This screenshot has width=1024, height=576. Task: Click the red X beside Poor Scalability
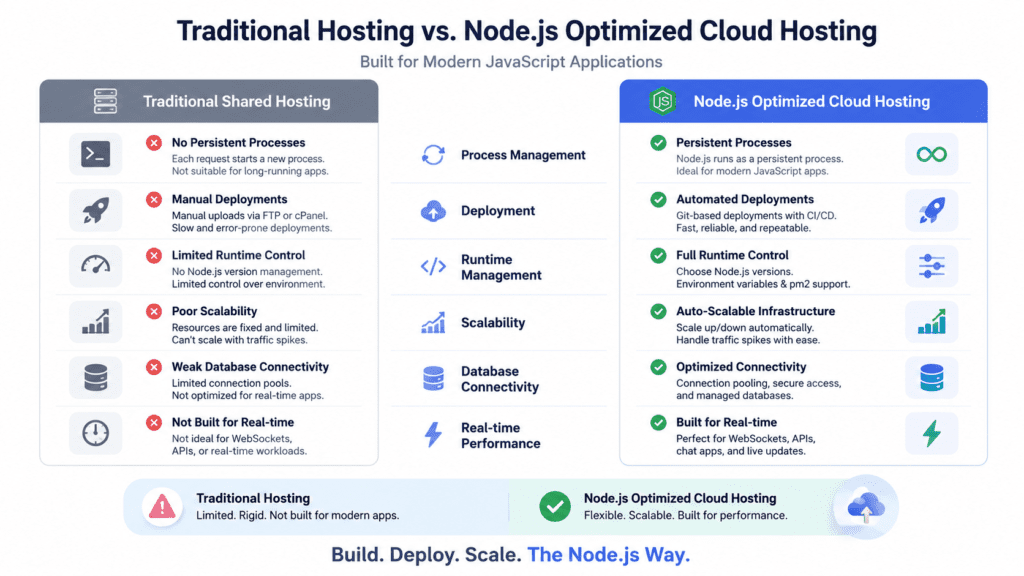tap(154, 312)
